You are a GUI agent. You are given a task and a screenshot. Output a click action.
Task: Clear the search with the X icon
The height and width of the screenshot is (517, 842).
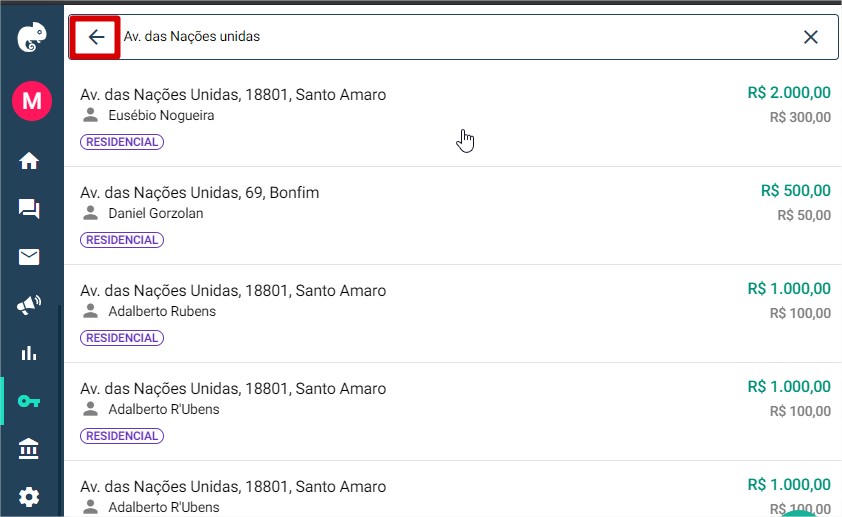[810, 37]
